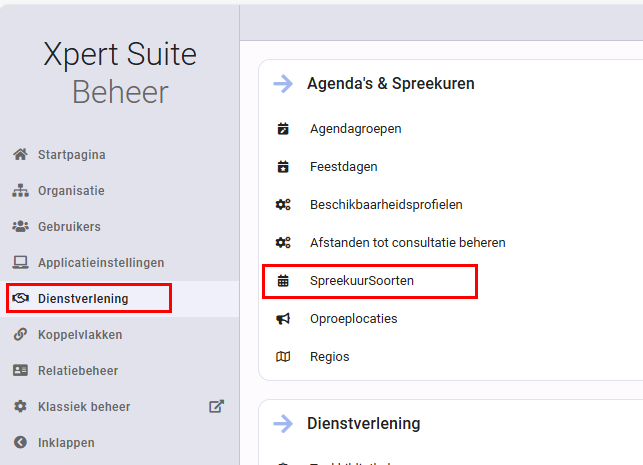Click the map icon beside Regios
Screen dimensions: 643x465
pos(283,357)
